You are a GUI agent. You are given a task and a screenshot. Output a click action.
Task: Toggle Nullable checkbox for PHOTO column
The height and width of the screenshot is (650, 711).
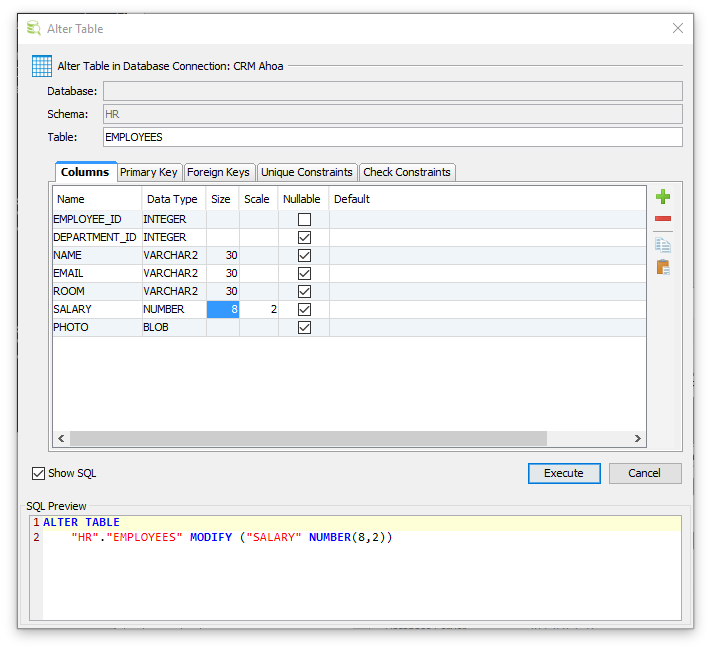[x=304, y=327]
